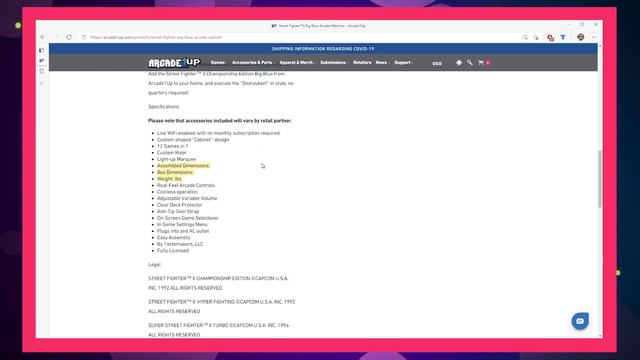This screenshot has width=640, height=360.
Task: Open the browser profile avatar
Action: click(x=580, y=37)
